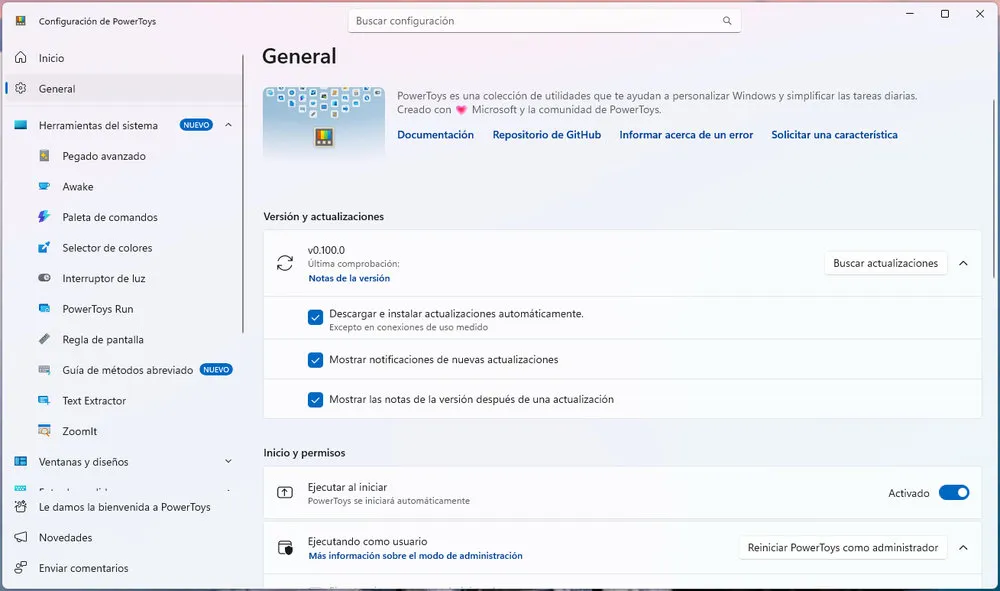
Task: Open Más información sobre el modo de administración
Action: (415, 556)
